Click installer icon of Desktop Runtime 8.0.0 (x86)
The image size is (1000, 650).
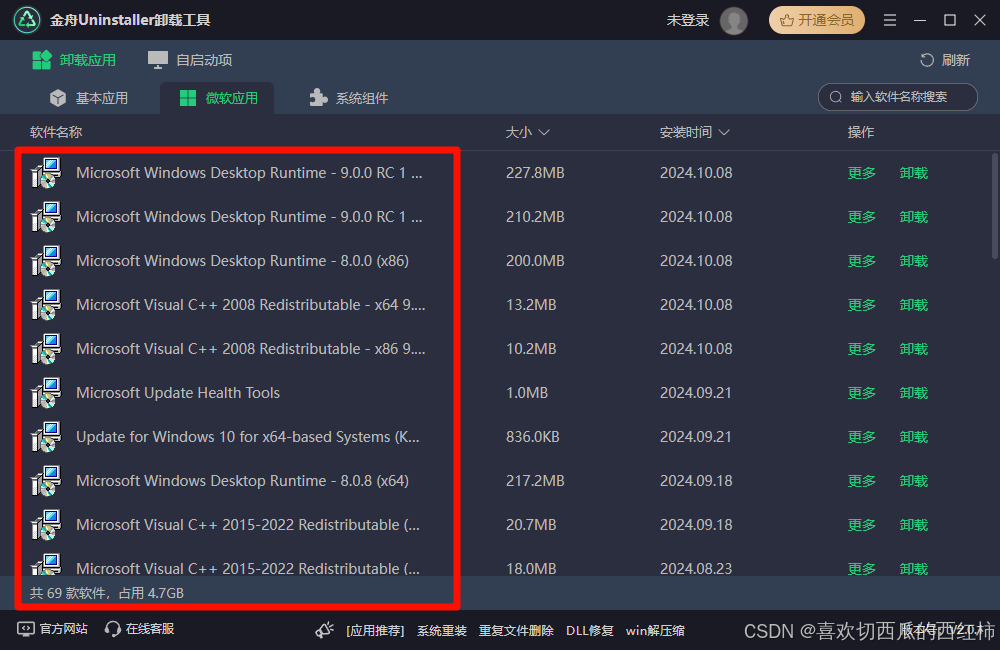tap(46, 261)
